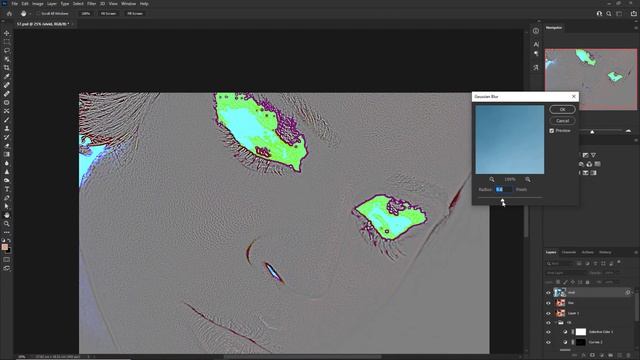Screen dimensions: 640x360
Task: Hide the Selective Color 1 layer
Action: [x=548, y=332]
